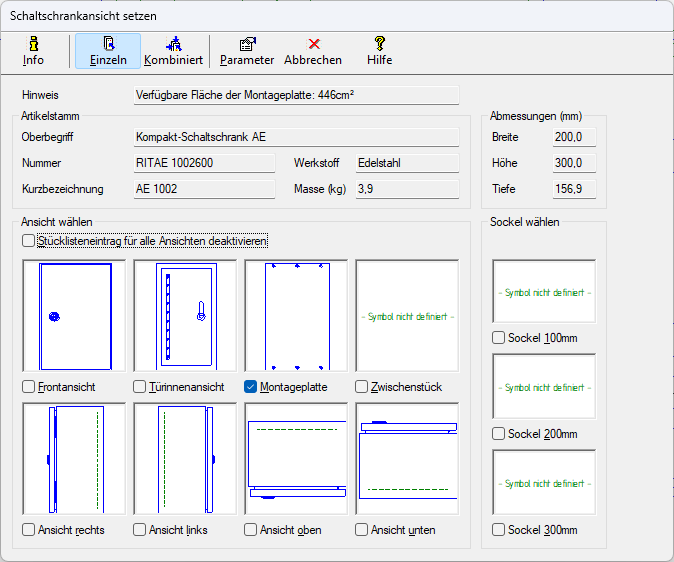Click the Nummer field RITAE 1002600
The height and width of the screenshot is (562, 674).
point(204,163)
